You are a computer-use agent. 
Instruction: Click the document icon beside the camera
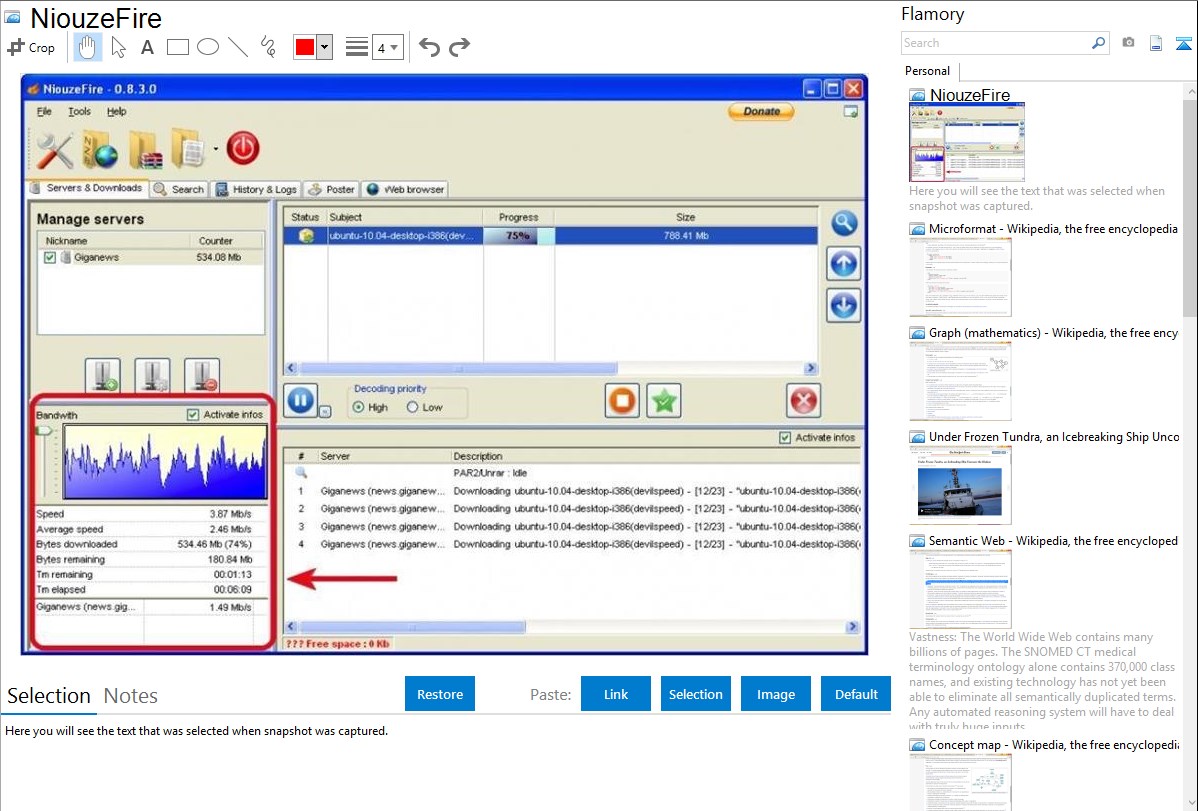(1156, 43)
